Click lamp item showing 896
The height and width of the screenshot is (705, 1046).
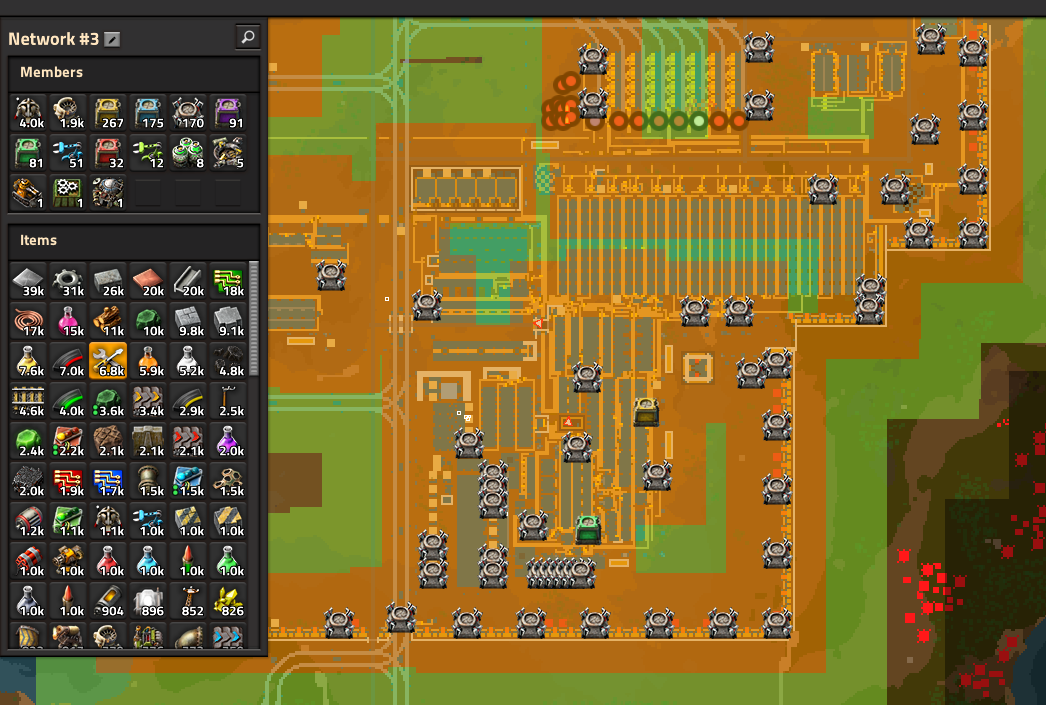tap(148, 601)
